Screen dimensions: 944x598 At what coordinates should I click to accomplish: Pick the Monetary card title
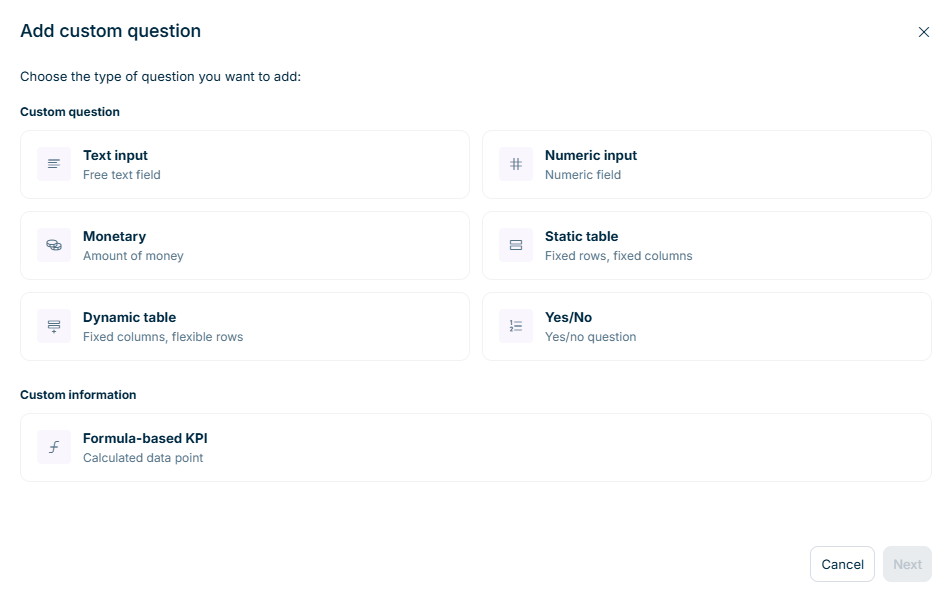114,236
